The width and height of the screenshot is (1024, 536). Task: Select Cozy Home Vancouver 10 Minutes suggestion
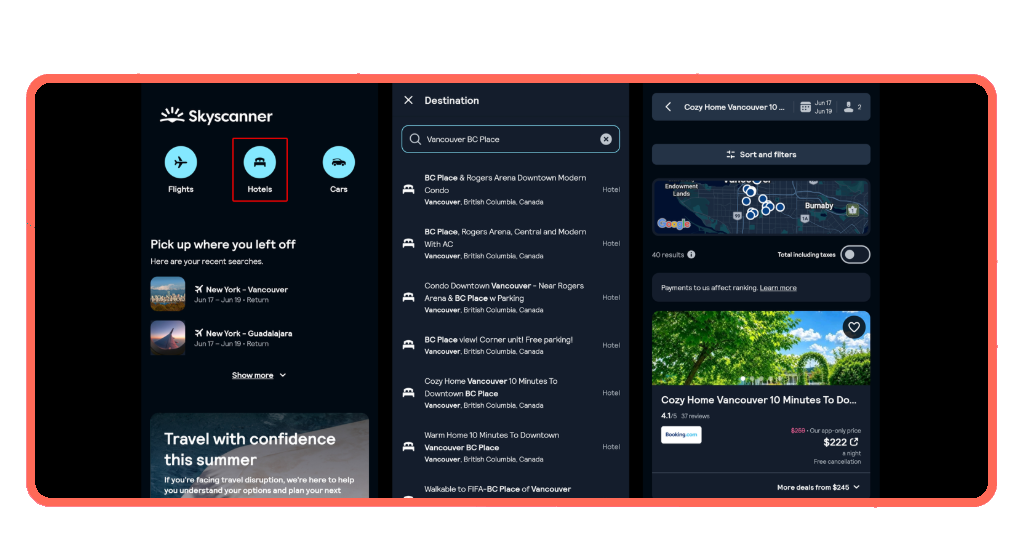(x=510, y=393)
